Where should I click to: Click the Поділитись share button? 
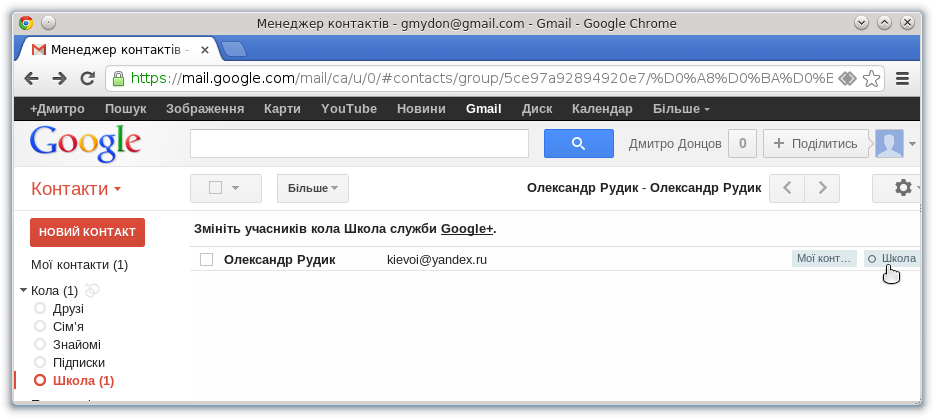pos(815,143)
